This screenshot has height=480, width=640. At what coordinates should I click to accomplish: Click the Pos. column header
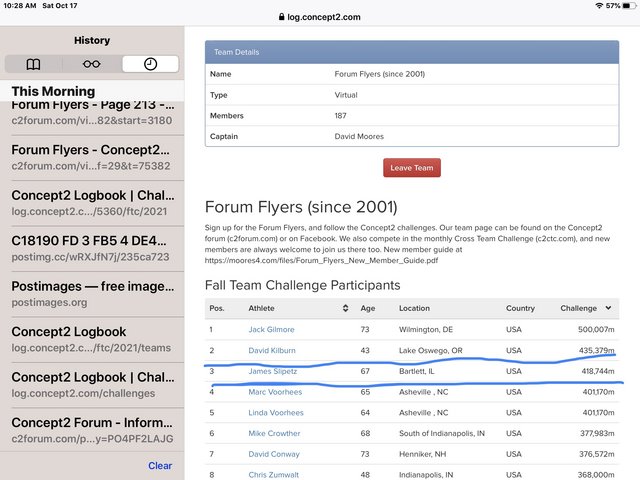(217, 308)
